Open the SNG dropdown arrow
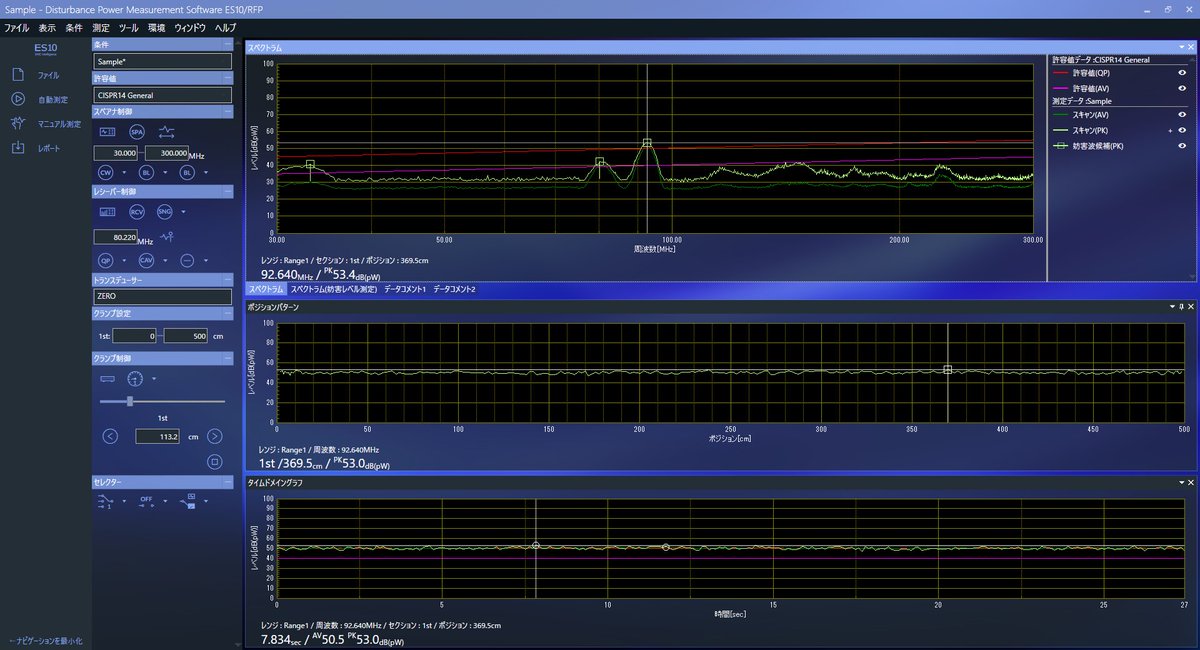Image resolution: width=1200 pixels, height=650 pixels. [x=183, y=211]
